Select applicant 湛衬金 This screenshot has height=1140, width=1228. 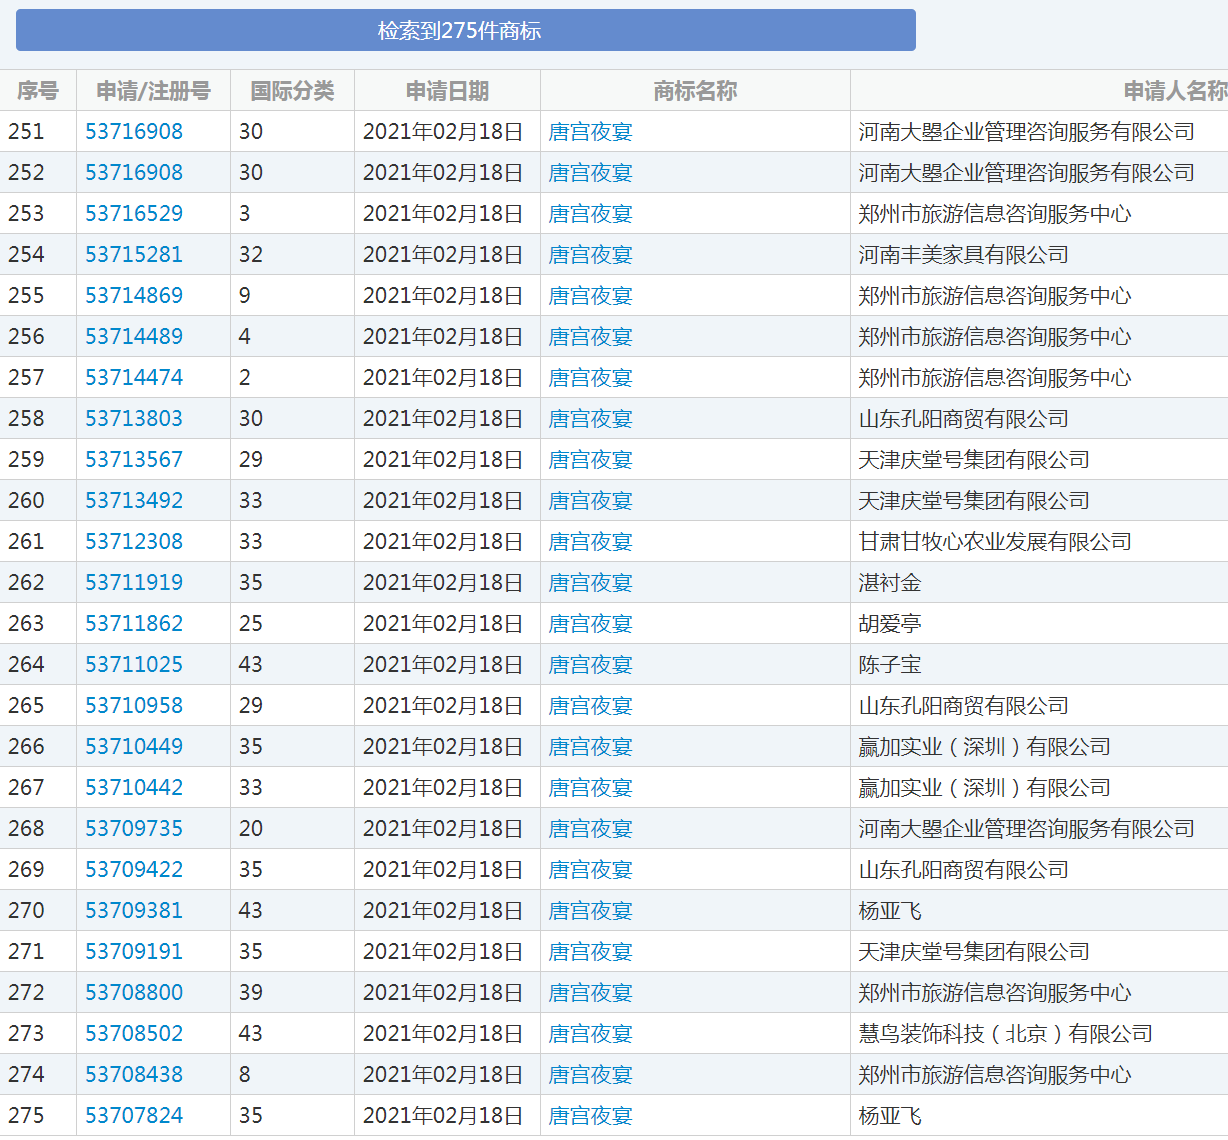tap(890, 582)
